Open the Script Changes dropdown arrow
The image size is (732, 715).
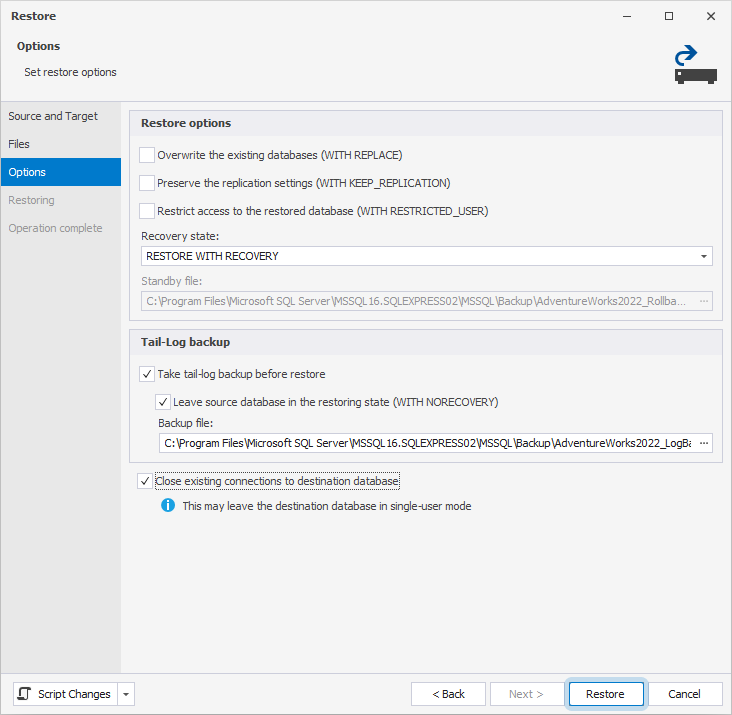126,694
